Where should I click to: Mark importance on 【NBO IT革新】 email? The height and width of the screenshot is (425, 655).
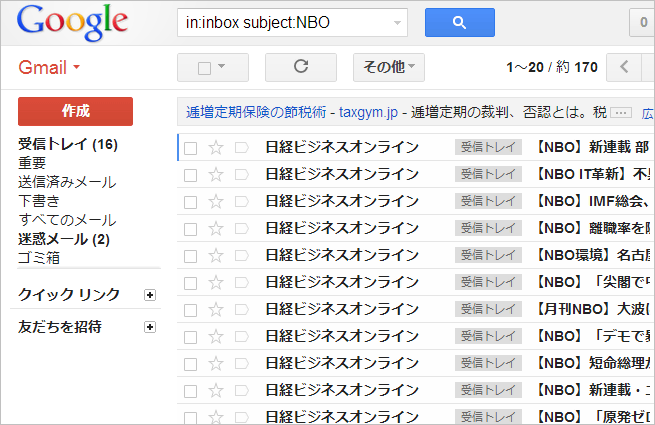point(241,175)
